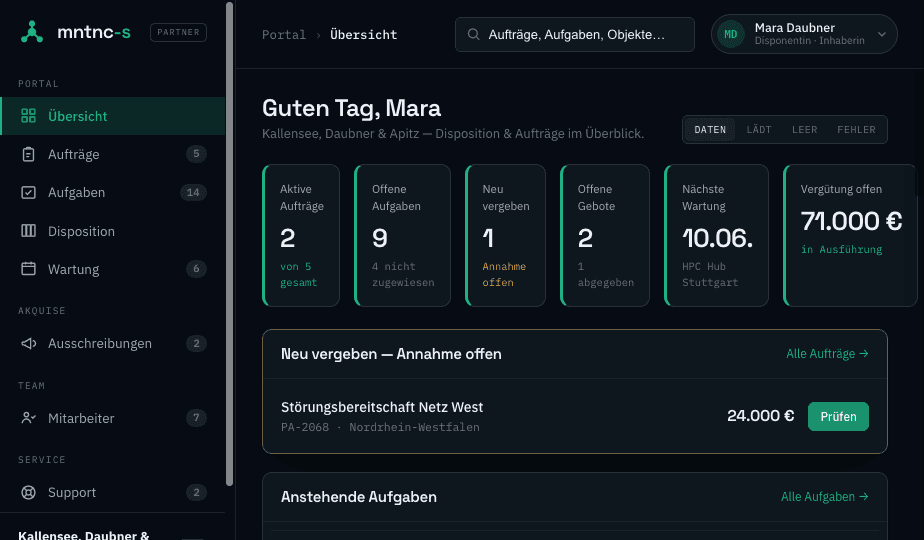Click the Aufgaben count badge 14

pos(193,192)
